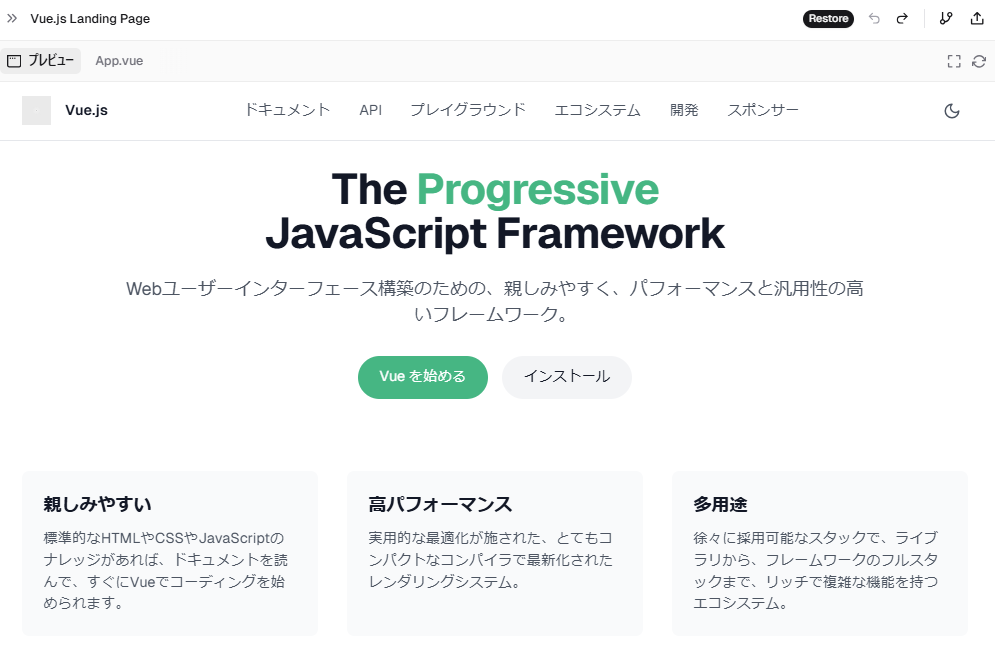The width and height of the screenshot is (995, 664).
Task: Toggle dark mode with the moon icon
Action: click(952, 111)
